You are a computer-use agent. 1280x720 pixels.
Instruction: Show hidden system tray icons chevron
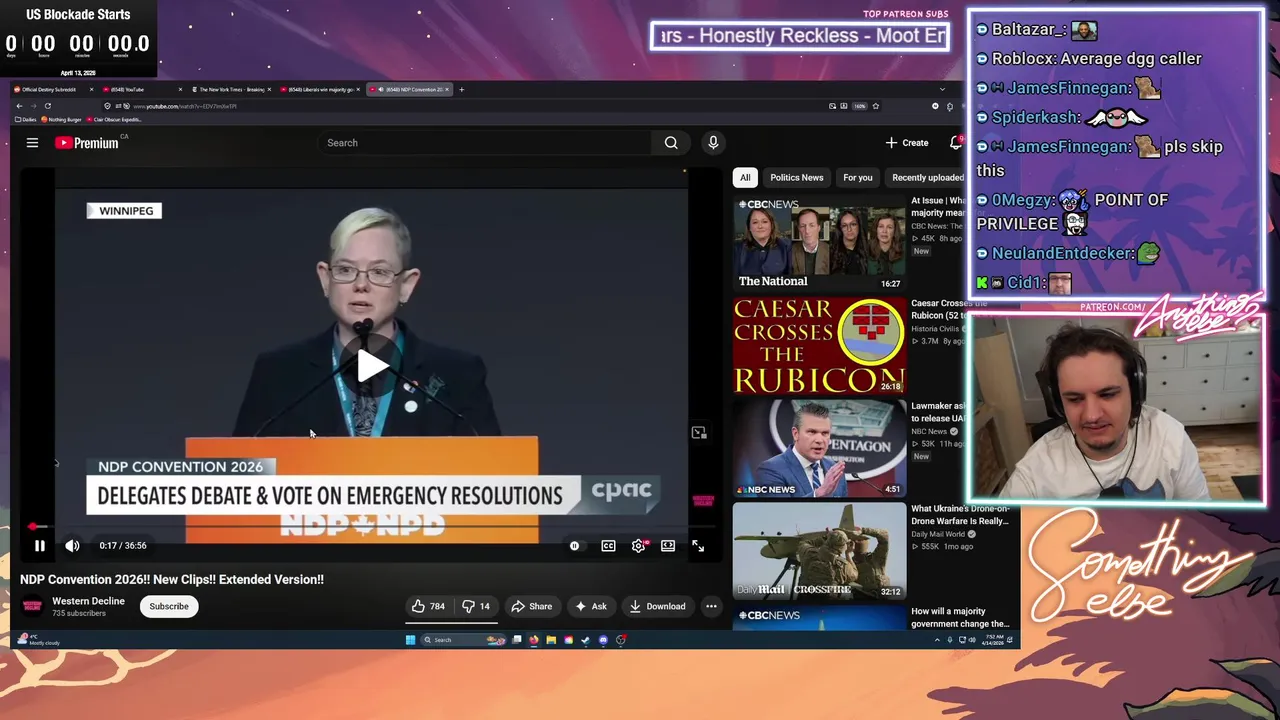pos(937,640)
